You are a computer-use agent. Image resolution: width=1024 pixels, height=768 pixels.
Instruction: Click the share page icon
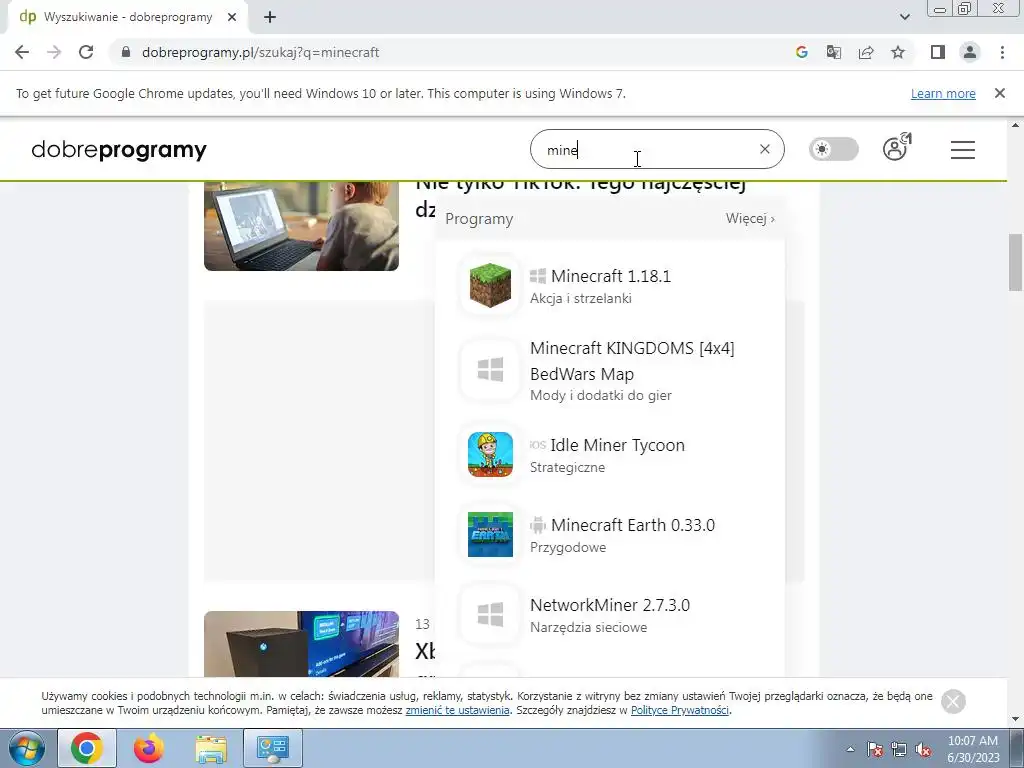point(866,52)
